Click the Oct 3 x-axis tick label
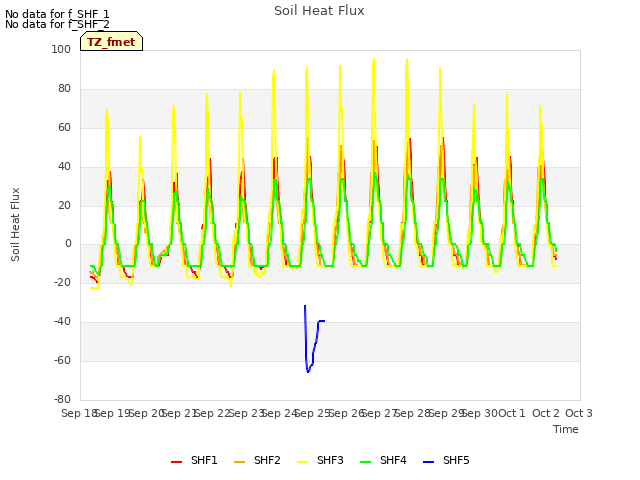Screen dimensions: 640x480 [x=579, y=413]
